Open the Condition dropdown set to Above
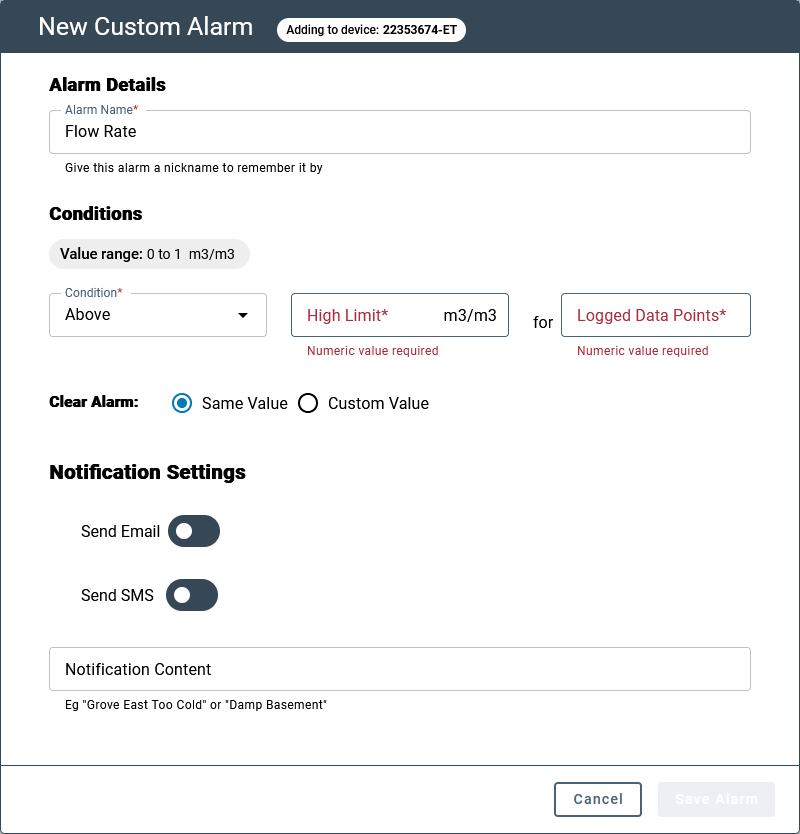This screenshot has width=800, height=834. [158, 315]
